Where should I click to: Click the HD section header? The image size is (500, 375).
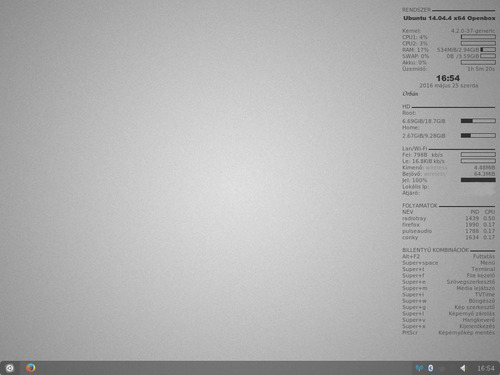point(406,107)
